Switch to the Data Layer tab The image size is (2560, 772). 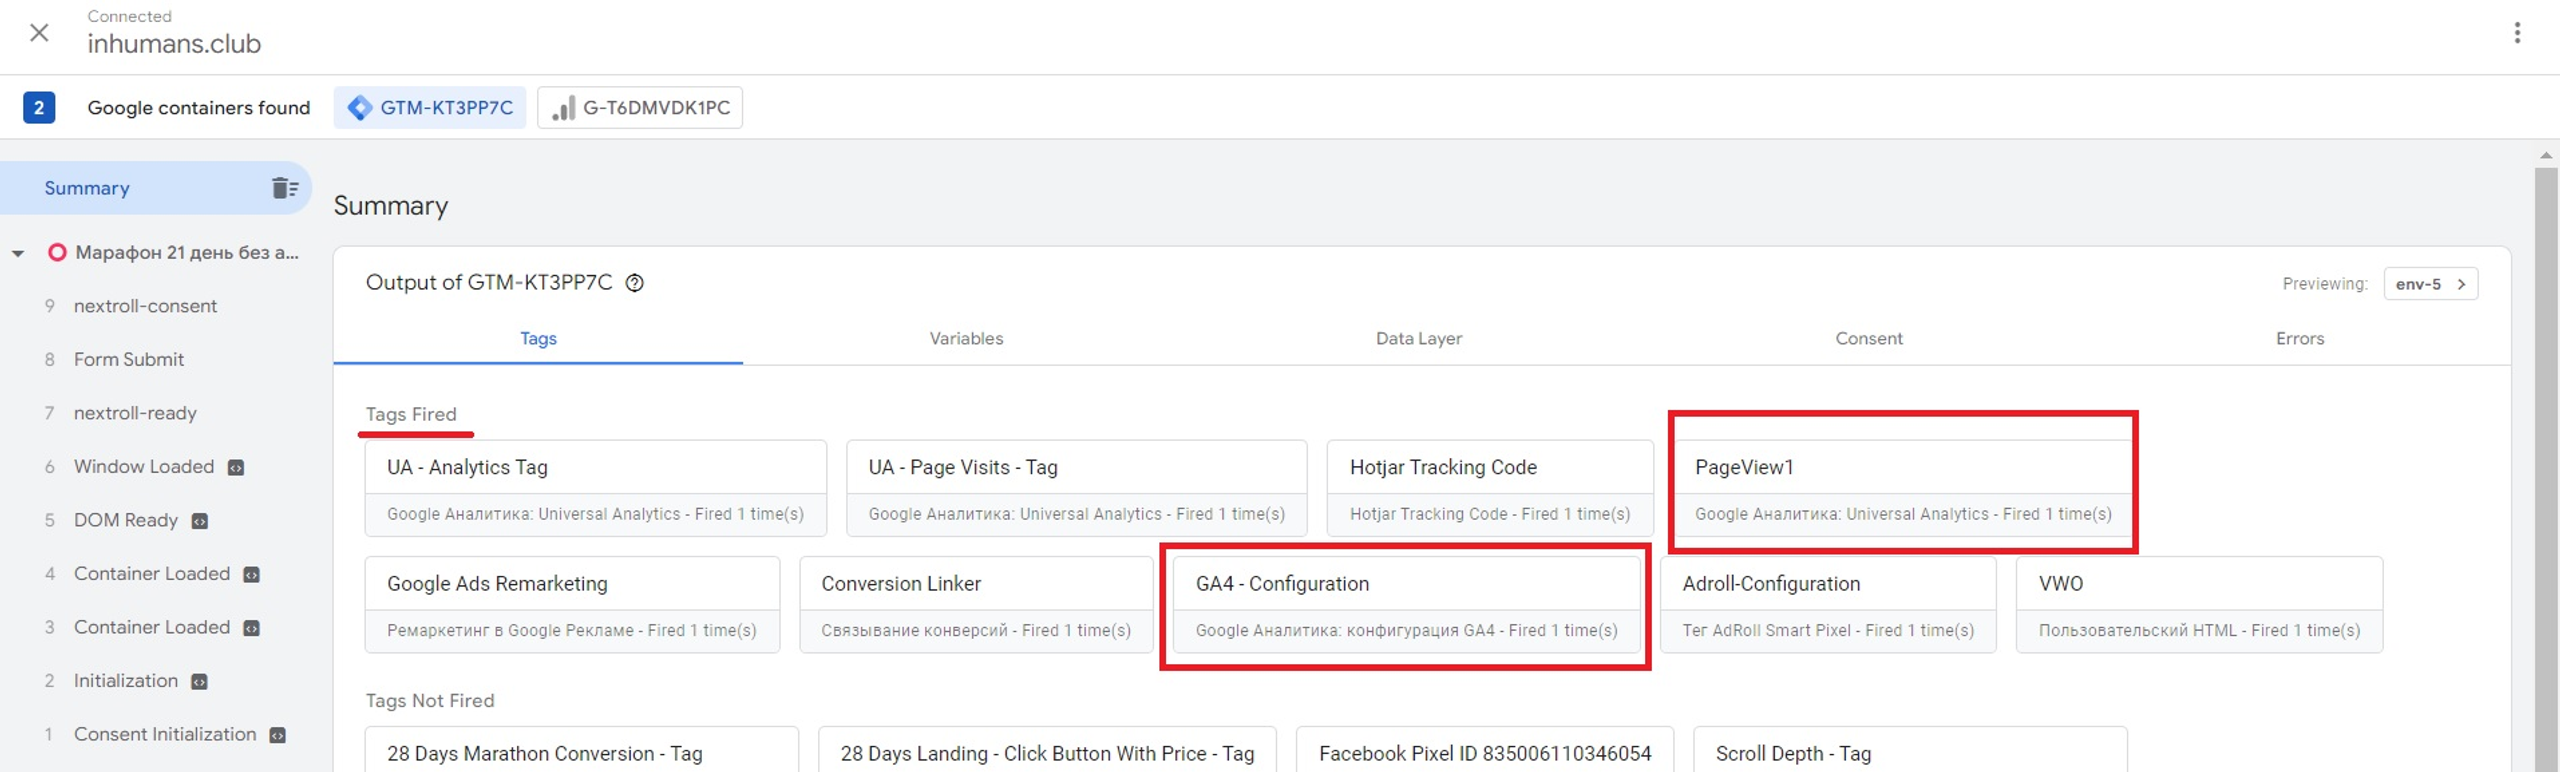[1418, 338]
